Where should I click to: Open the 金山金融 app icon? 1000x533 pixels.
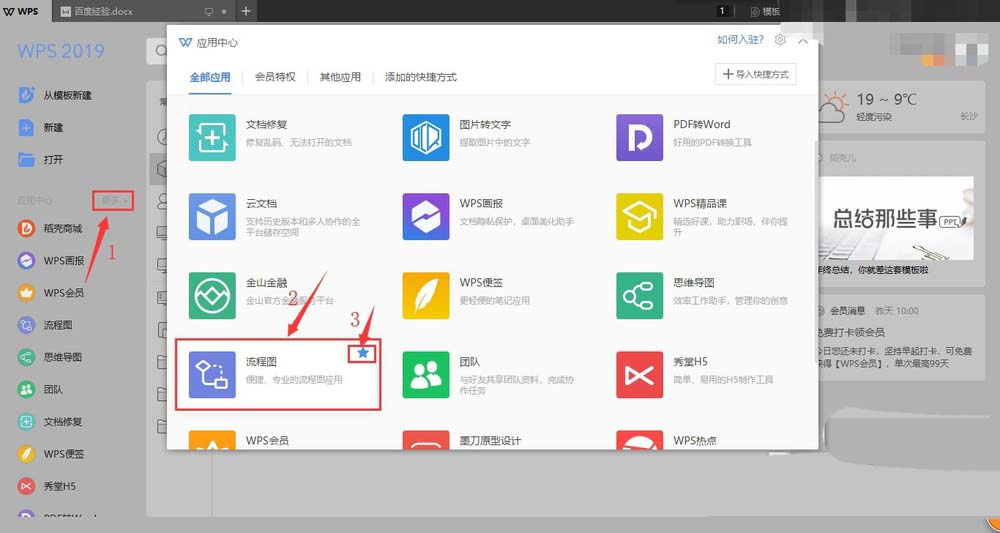(x=212, y=296)
